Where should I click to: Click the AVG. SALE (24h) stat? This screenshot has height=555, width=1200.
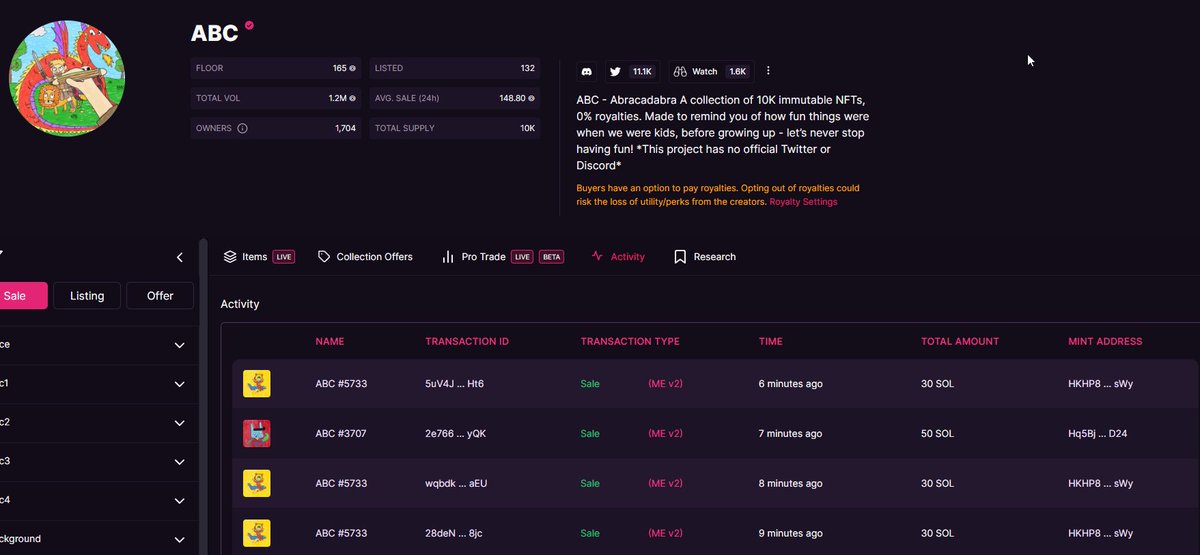click(x=455, y=99)
